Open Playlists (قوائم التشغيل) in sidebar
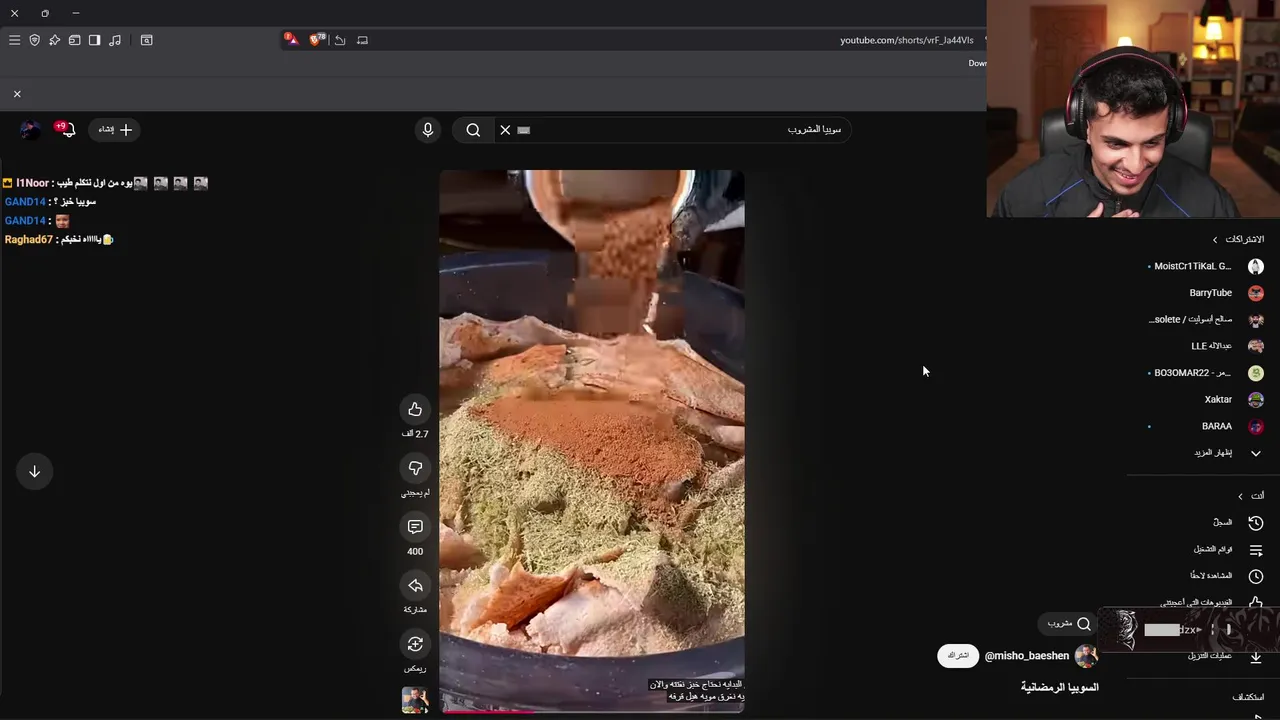Image resolution: width=1280 pixels, height=720 pixels. (x=1228, y=549)
